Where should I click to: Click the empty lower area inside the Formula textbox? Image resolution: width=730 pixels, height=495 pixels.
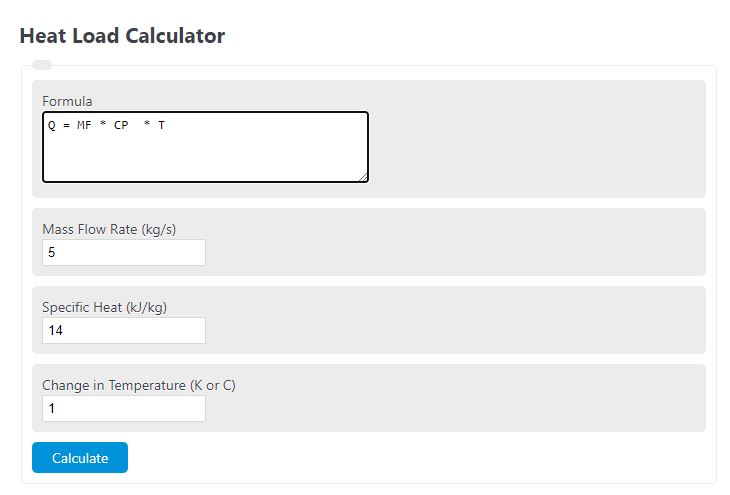click(x=205, y=160)
